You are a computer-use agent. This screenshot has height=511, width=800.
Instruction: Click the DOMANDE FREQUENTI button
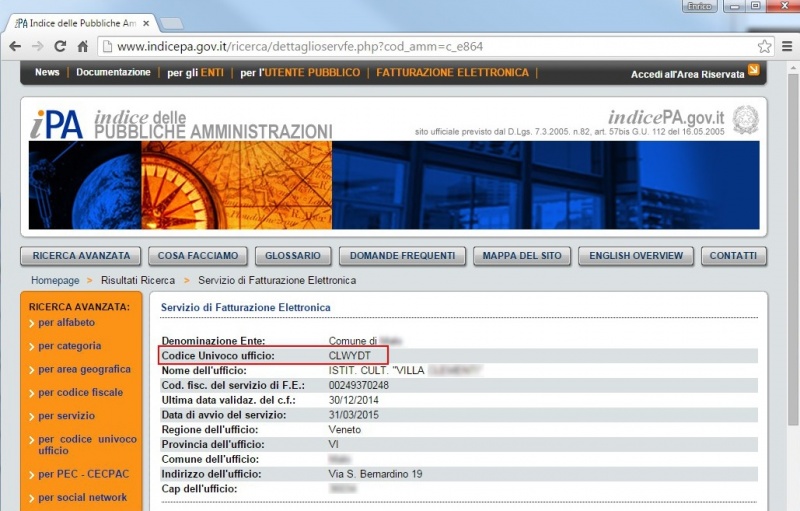coord(403,256)
